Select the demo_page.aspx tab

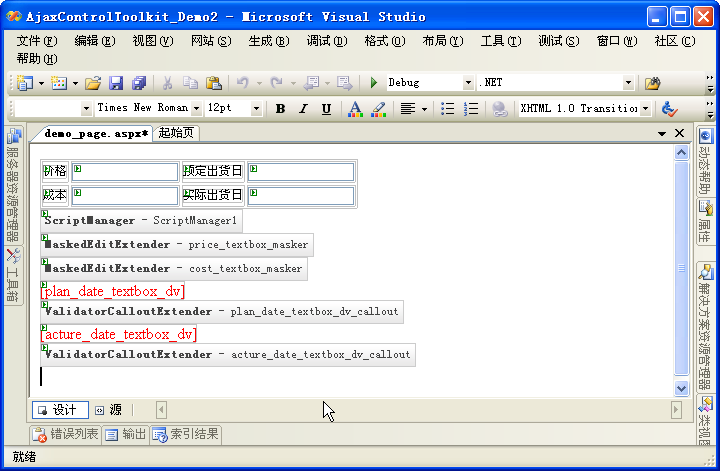[x=96, y=134]
